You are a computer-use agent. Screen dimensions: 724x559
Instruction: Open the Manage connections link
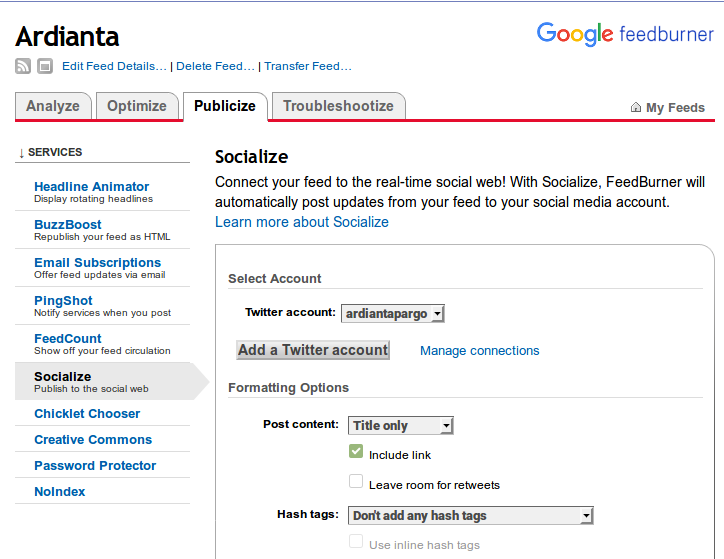click(479, 351)
